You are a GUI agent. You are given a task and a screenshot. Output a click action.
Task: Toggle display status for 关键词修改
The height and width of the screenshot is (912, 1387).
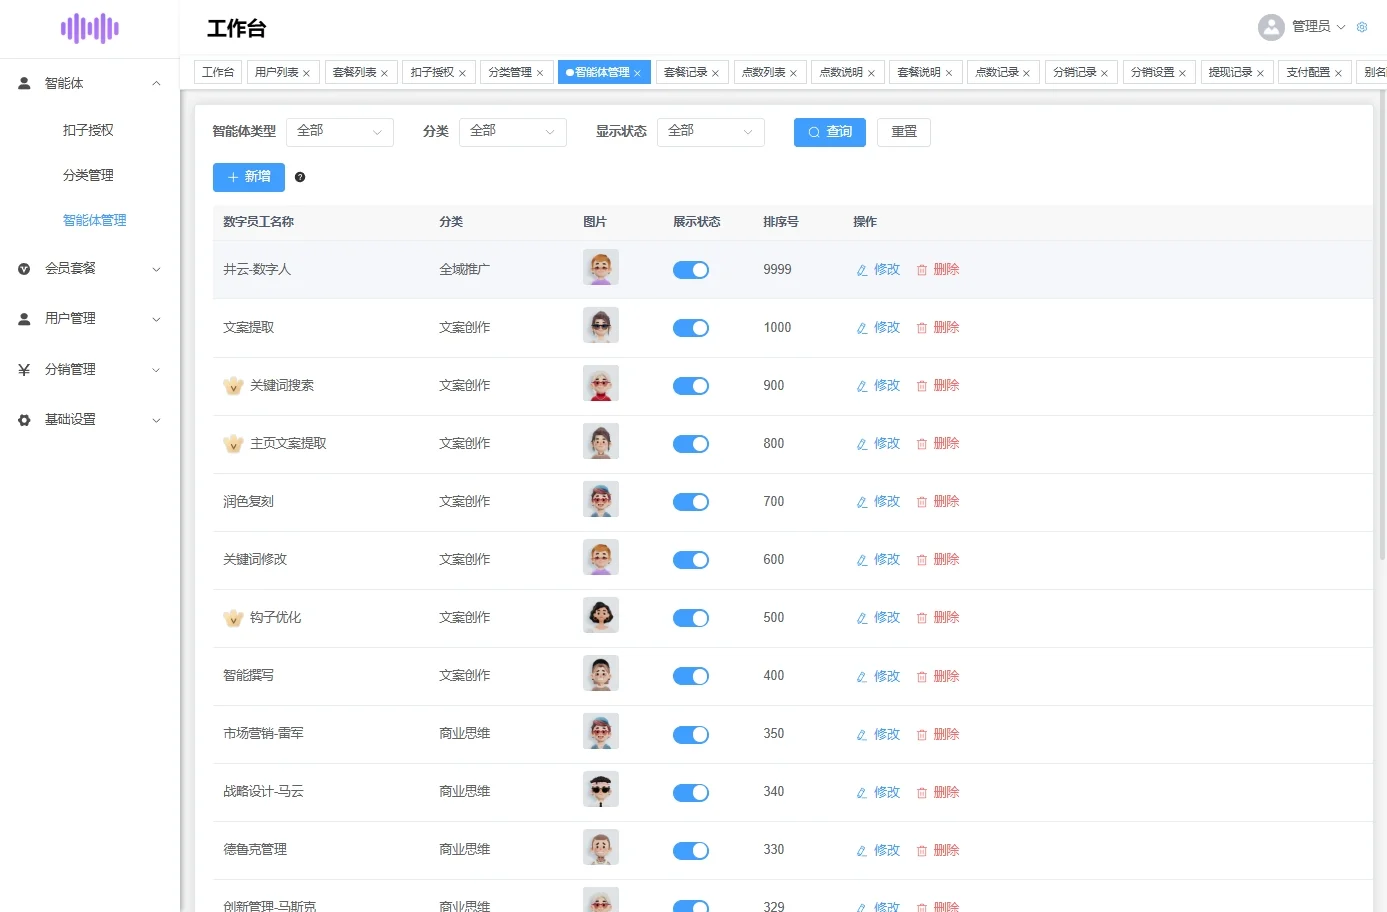coord(691,560)
